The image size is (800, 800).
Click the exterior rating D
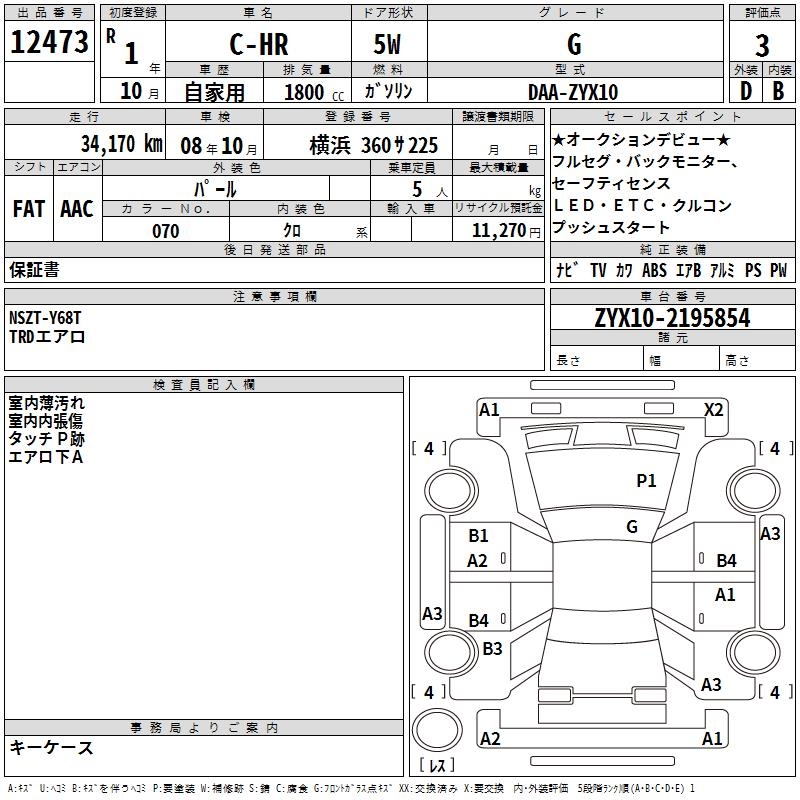pyautogui.click(x=745, y=91)
